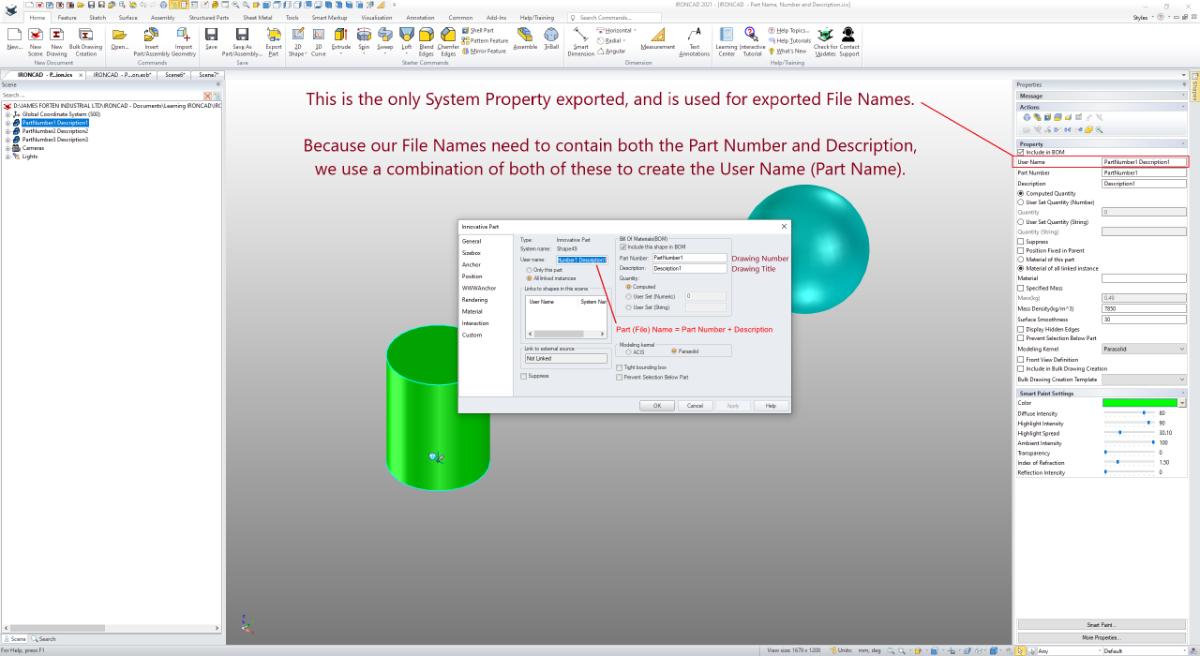Click the Text Annotations icon
1200x656 pixels.
[694, 34]
